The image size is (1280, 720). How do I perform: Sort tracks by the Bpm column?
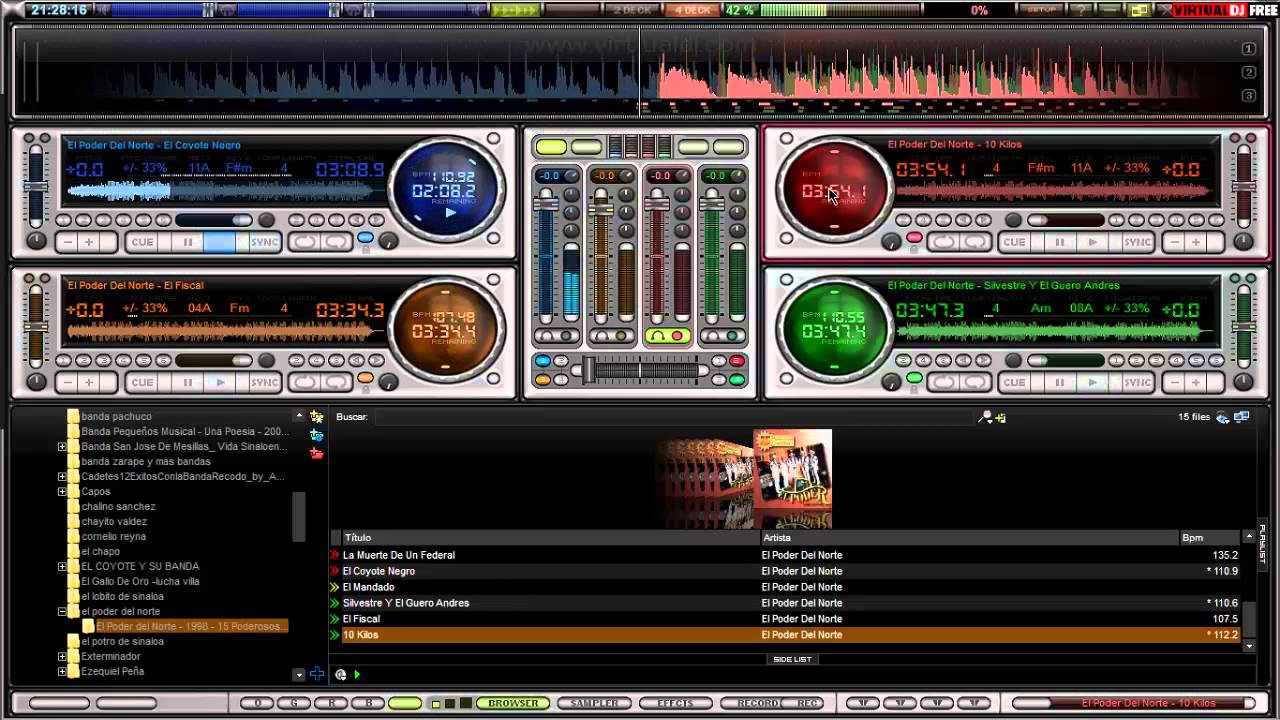click(x=1210, y=537)
